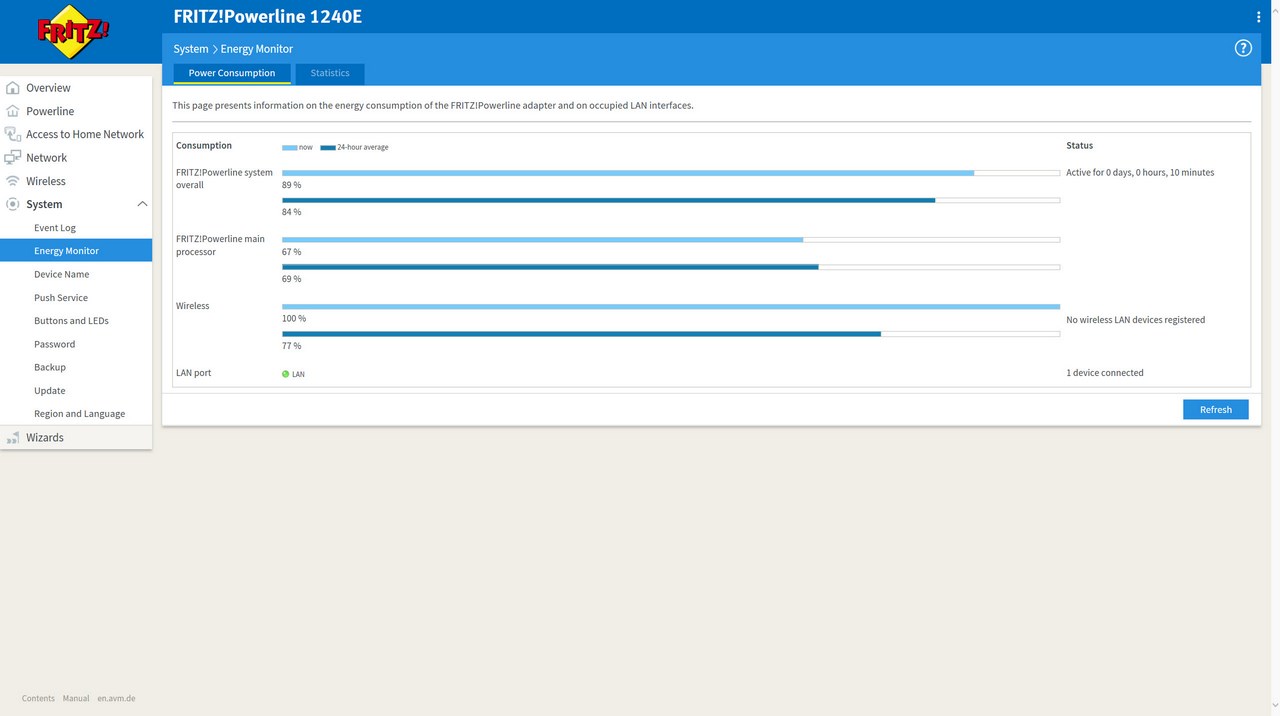The height and width of the screenshot is (716, 1280).
Task: Click the 'Energy Monitor' breadcrumb text
Action: pos(257,49)
